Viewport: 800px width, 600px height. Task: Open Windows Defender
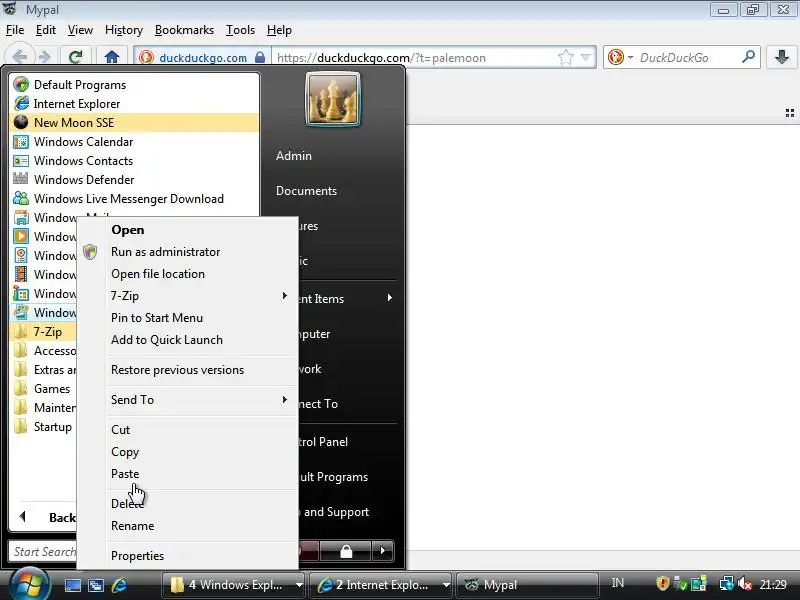tap(134, 180)
